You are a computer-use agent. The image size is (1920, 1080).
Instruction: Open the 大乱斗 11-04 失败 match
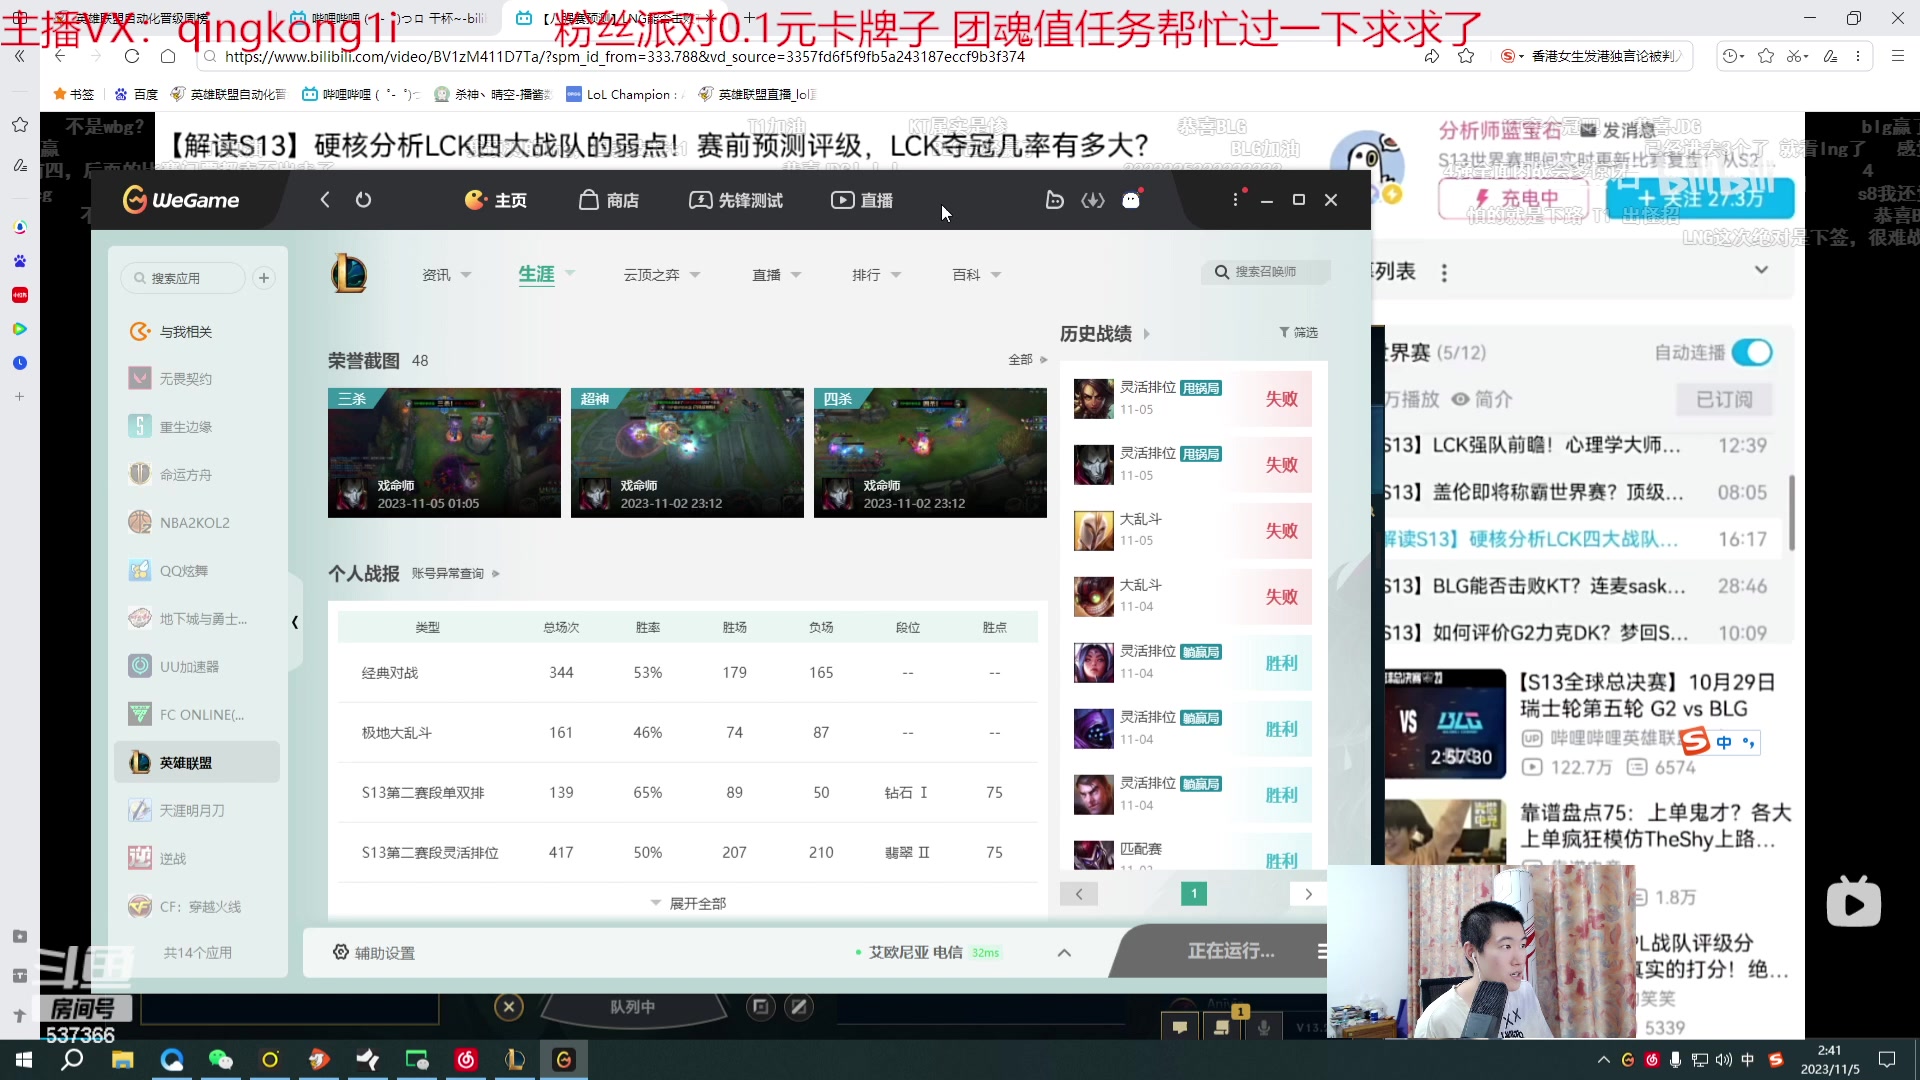(x=1192, y=596)
